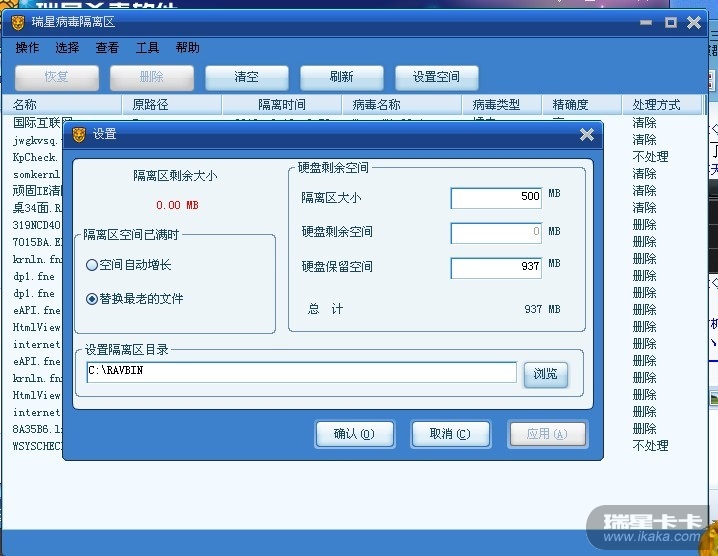This screenshot has width=718, height=556.
Task: Minimize the 瑞星病毒隔离区 window
Action: click(x=646, y=22)
